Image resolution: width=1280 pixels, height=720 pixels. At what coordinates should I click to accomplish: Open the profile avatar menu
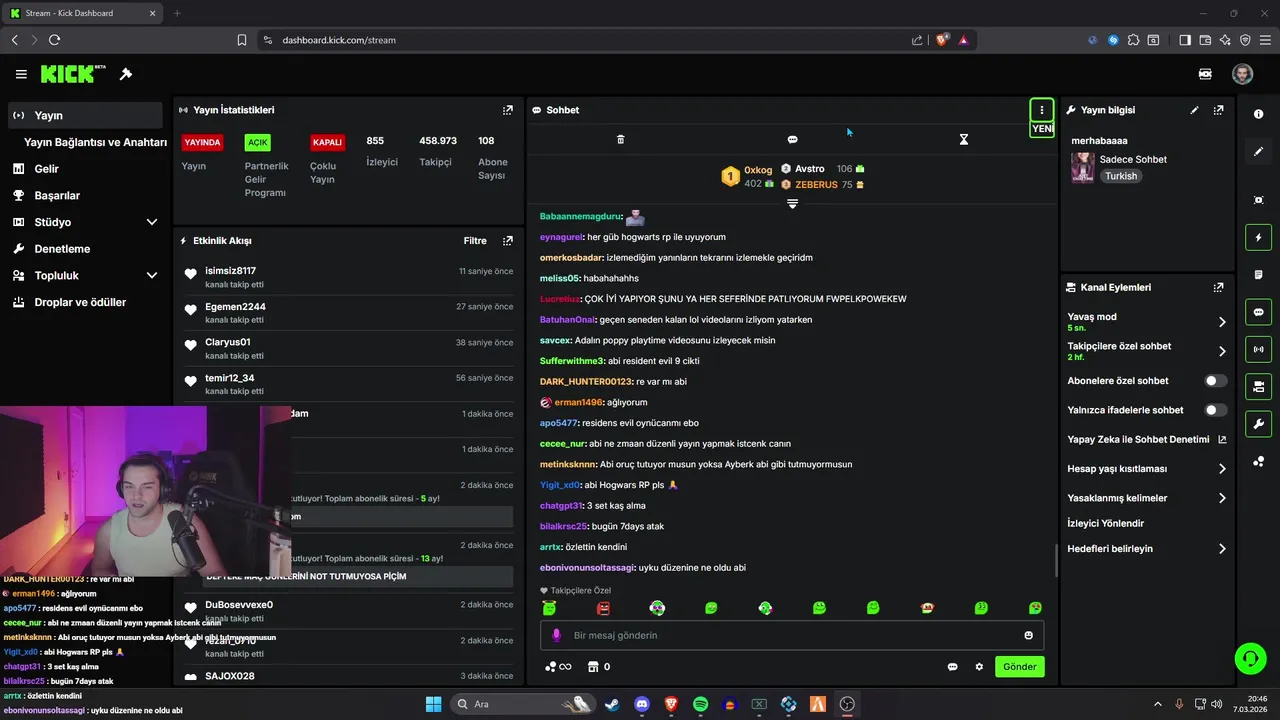[1242, 74]
